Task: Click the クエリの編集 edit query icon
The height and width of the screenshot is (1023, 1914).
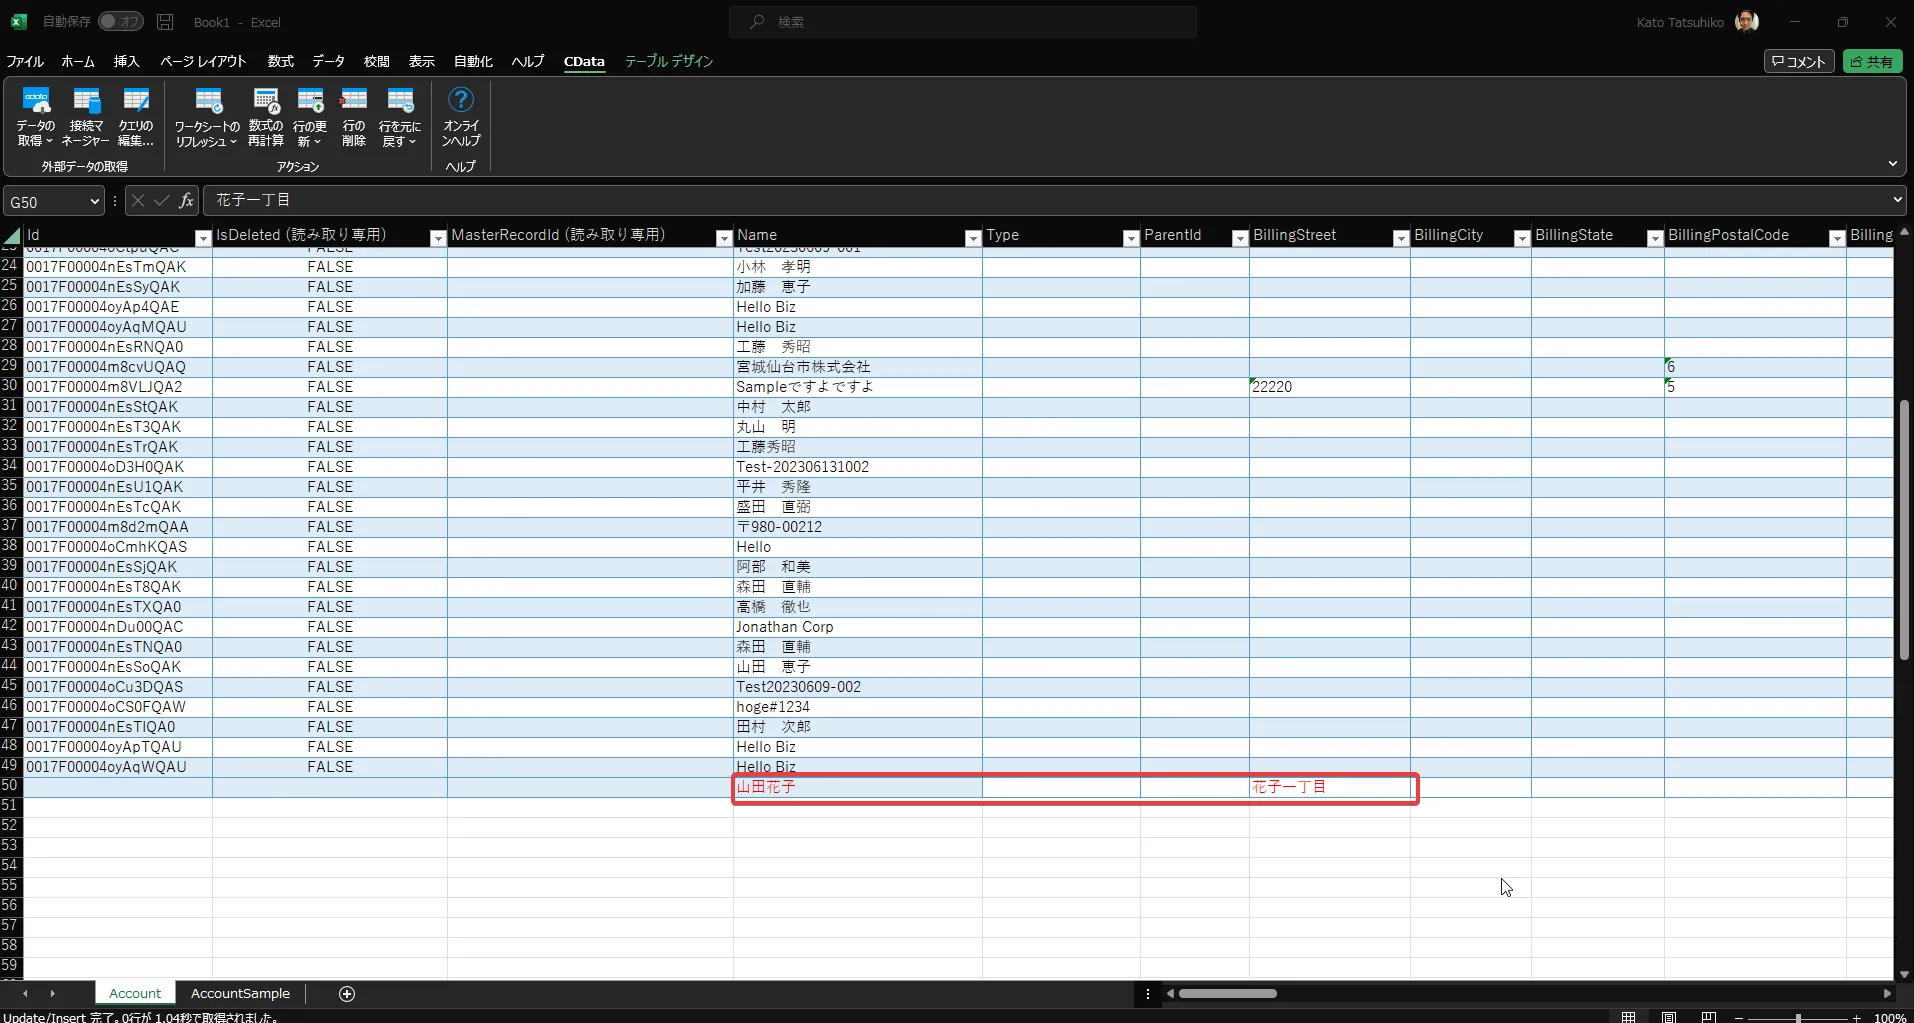Action: pyautogui.click(x=136, y=116)
